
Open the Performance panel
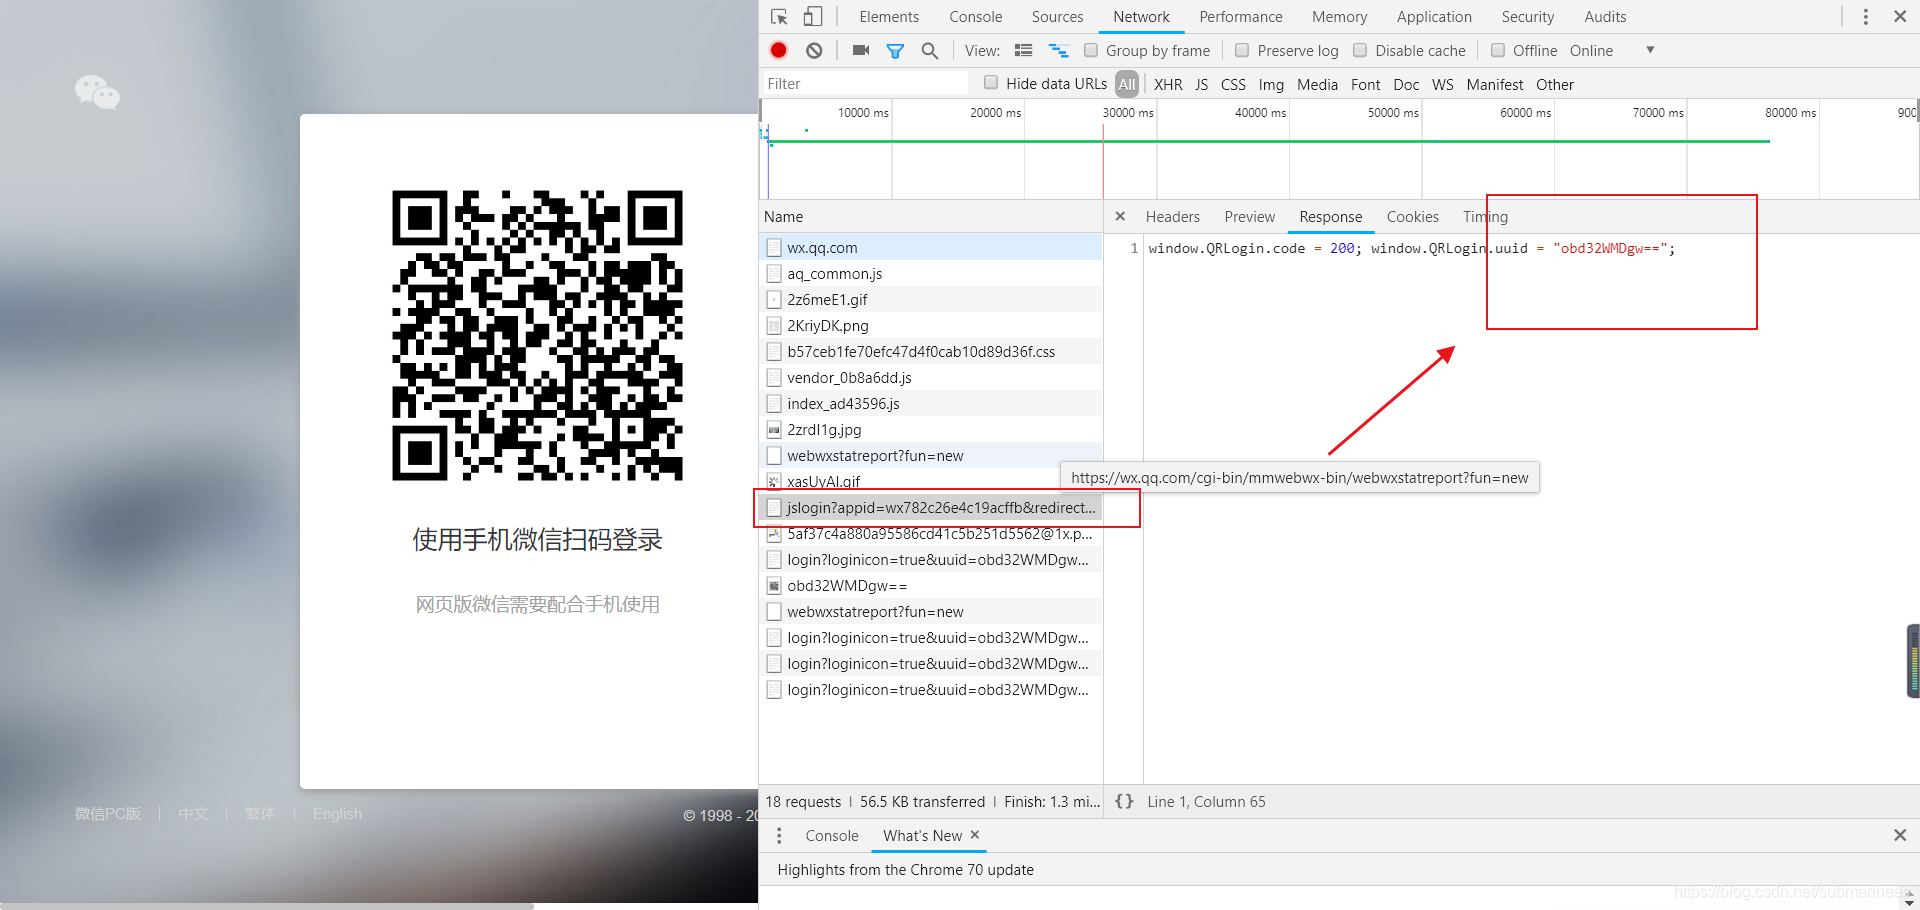(x=1240, y=17)
